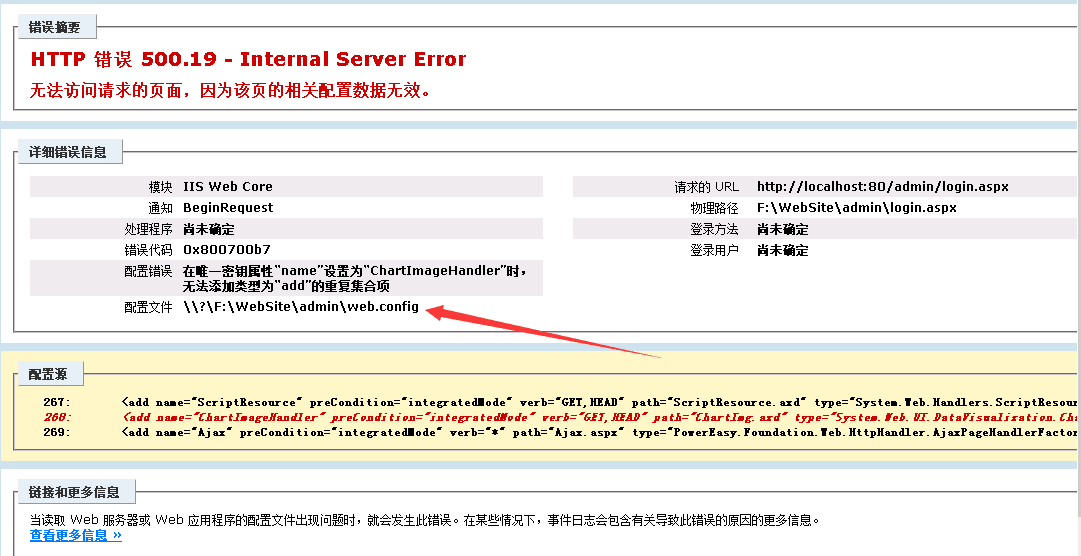Image resolution: width=1081 pixels, height=556 pixels.
Task: Click the red 无法访问请求的页面 message
Action: coord(230,91)
